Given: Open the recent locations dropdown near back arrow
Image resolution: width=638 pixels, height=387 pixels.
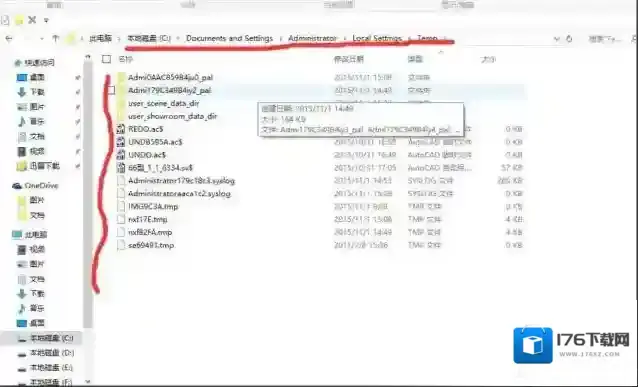Looking at the screenshot, I should pos(41,39).
